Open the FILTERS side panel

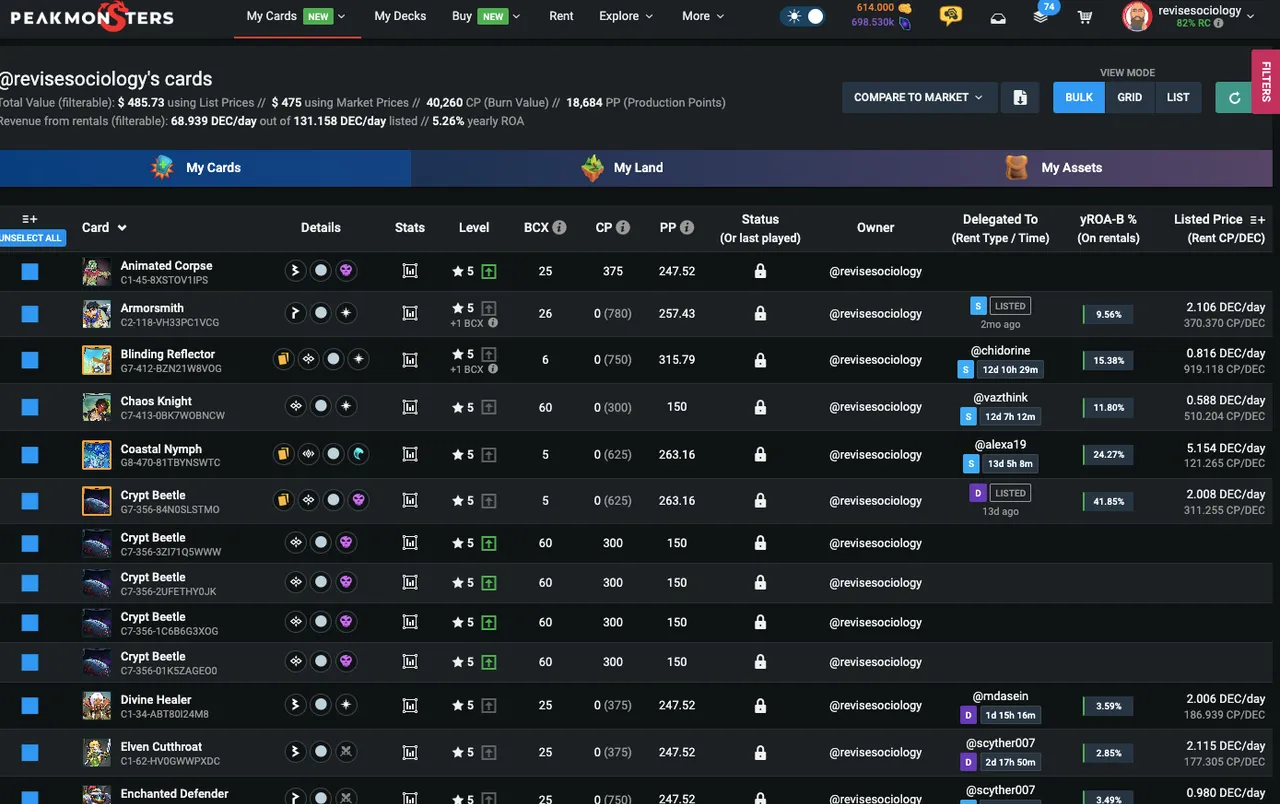click(x=1266, y=81)
